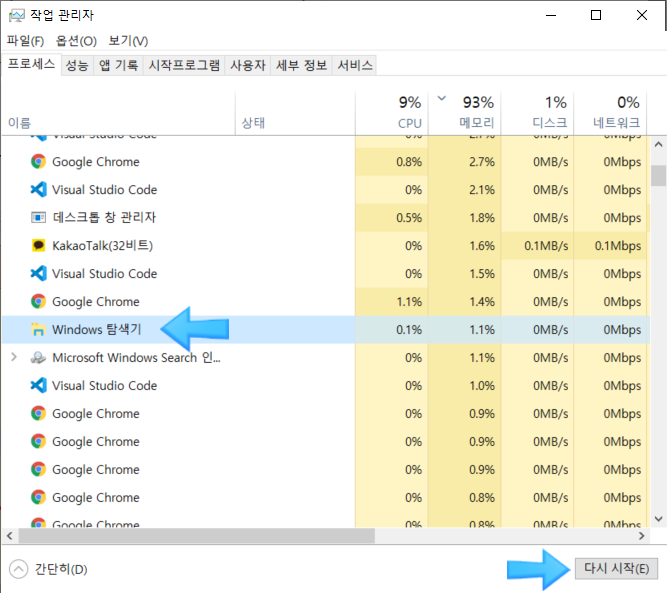This screenshot has width=667, height=593.
Task: Click the 0.1Mbps network value for KakaoTalk
Action: tap(618, 245)
